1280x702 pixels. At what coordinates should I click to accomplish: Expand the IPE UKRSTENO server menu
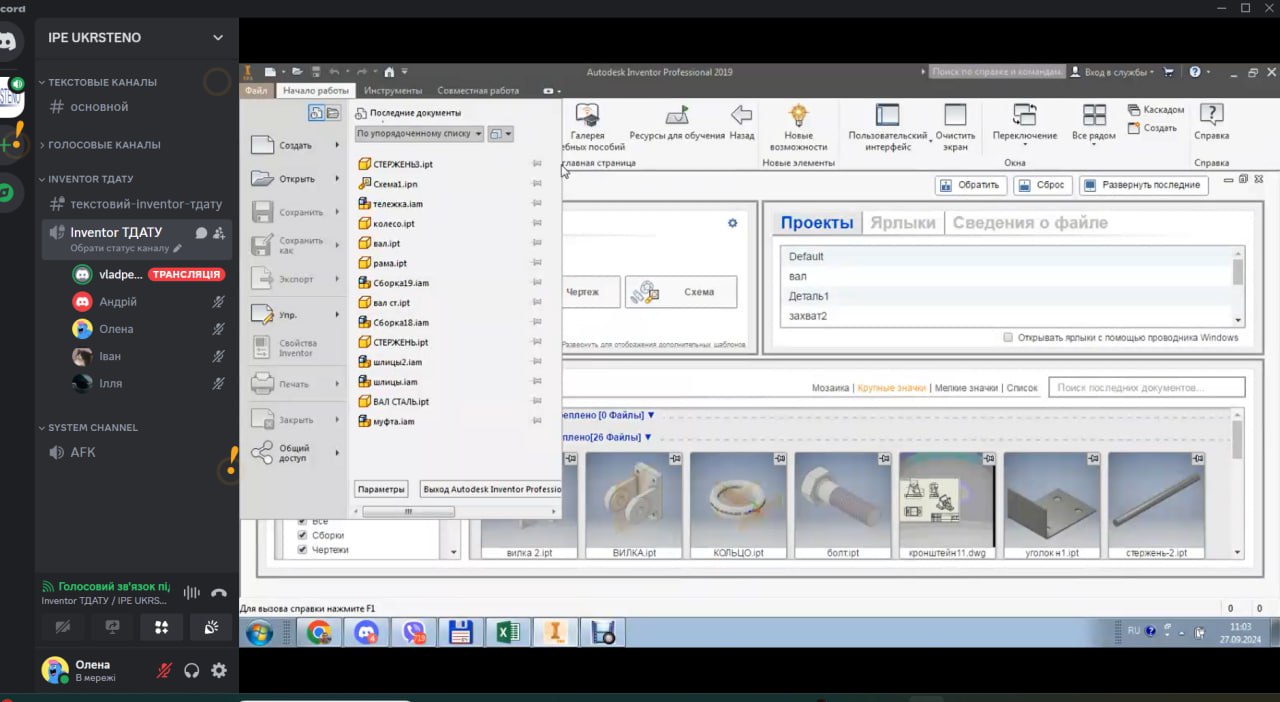pos(218,38)
